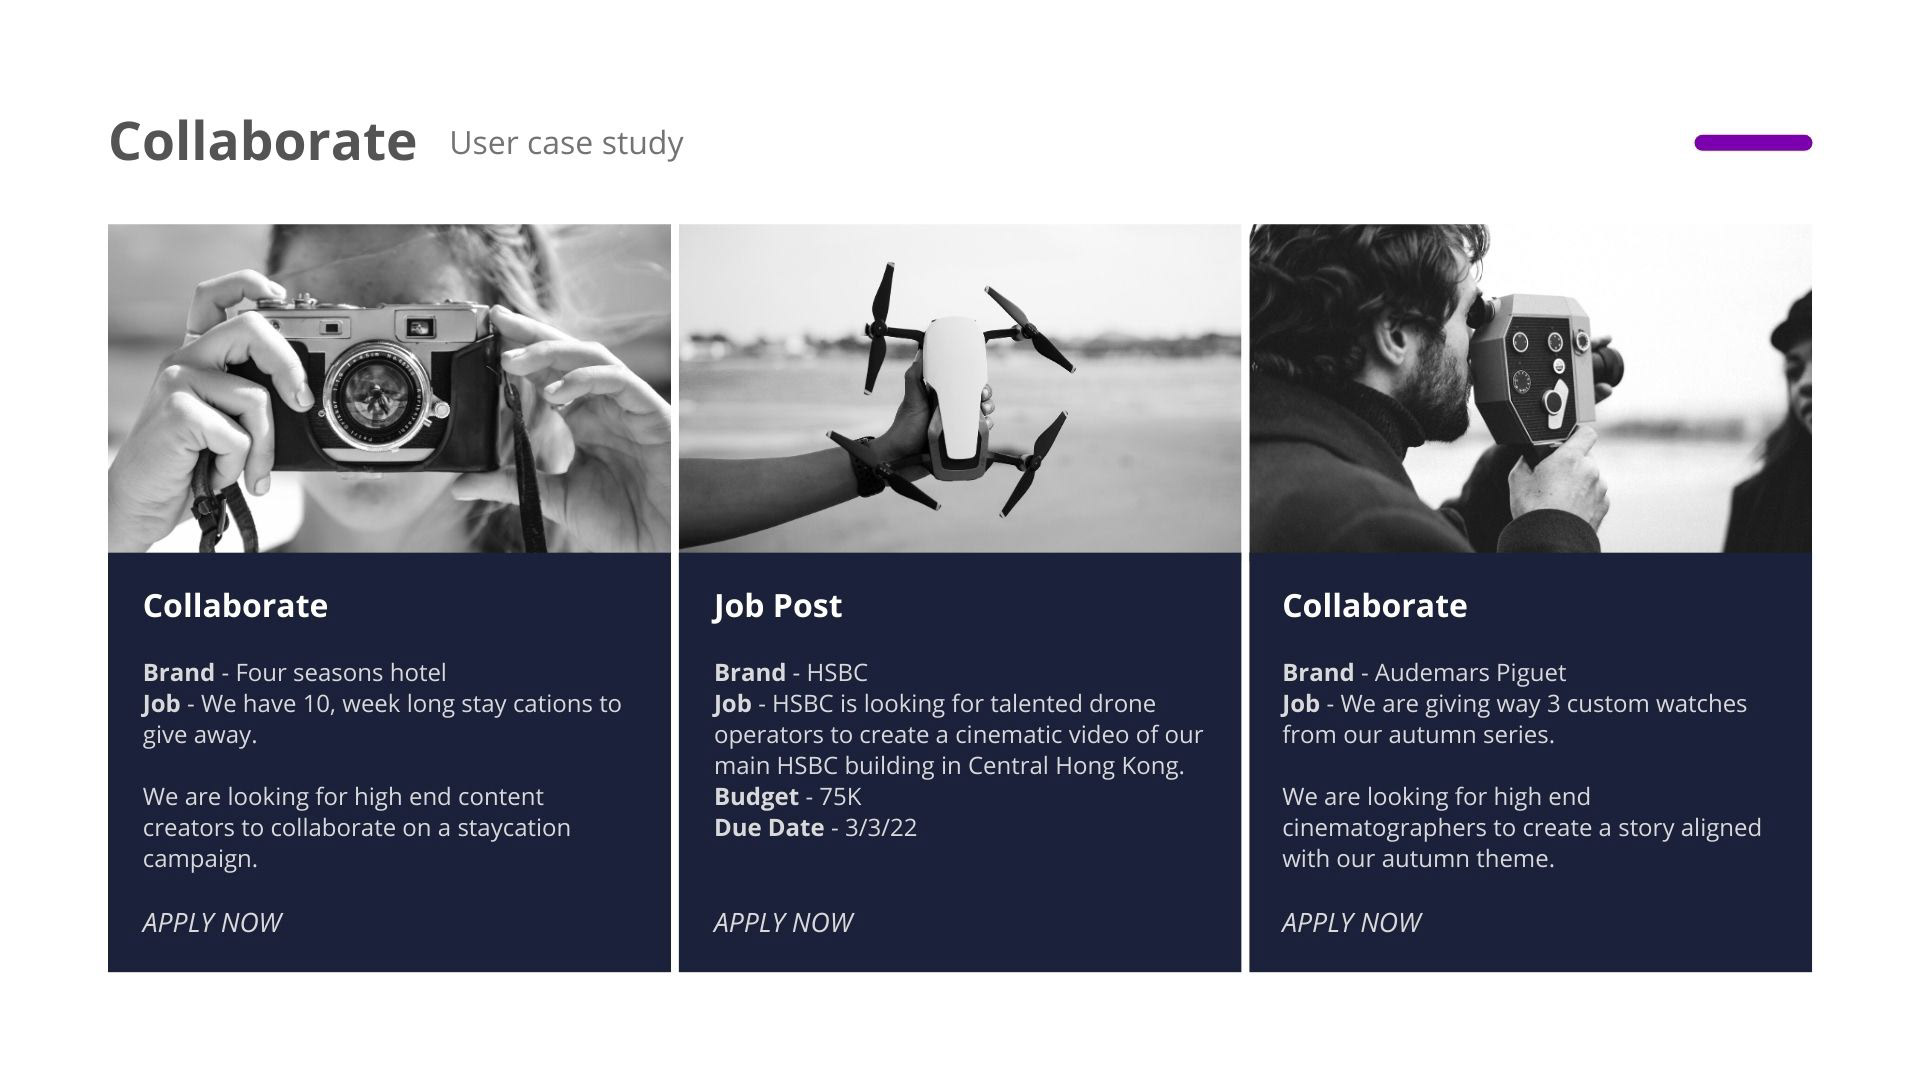
Task: Click Collaborate heading in Four Seasons card
Action: click(235, 606)
